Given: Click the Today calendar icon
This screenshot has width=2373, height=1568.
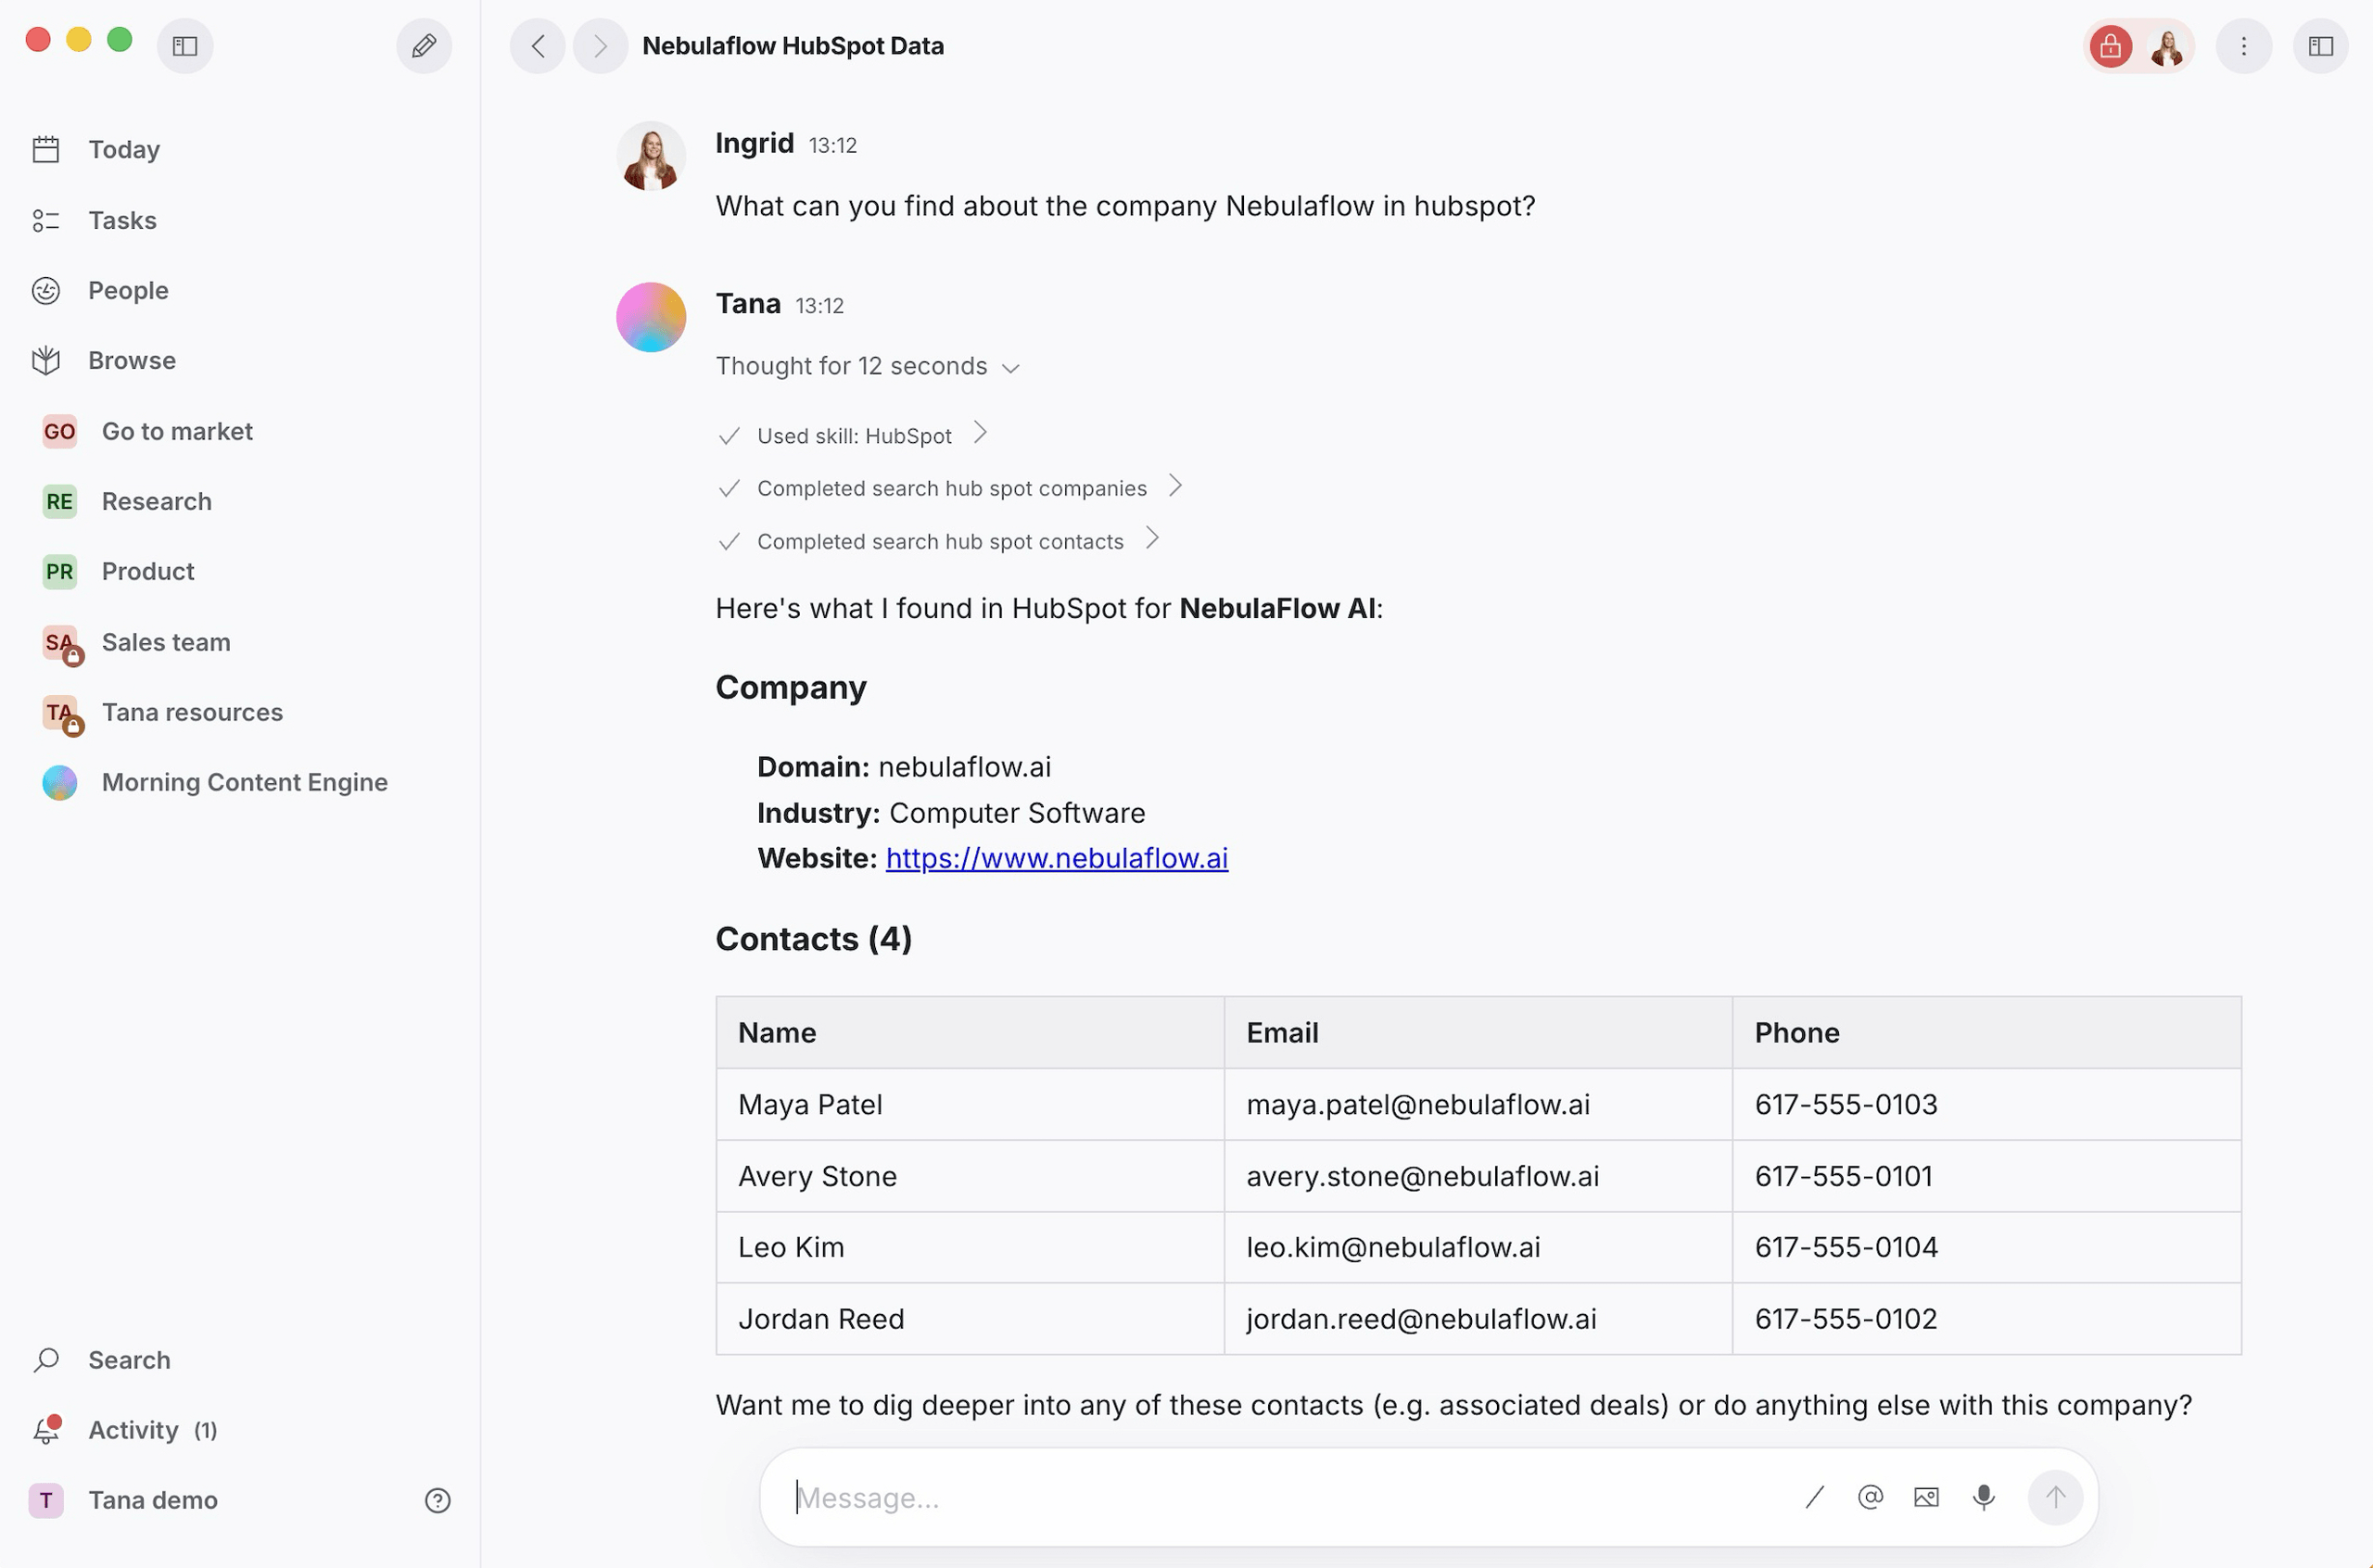Looking at the screenshot, I should (46, 149).
